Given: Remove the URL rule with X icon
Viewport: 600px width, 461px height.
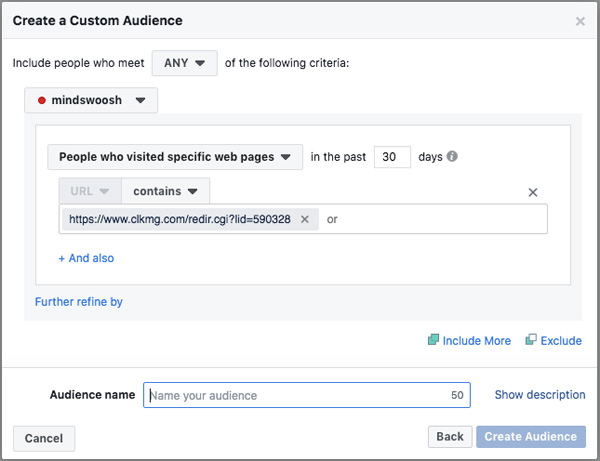Looking at the screenshot, I should (533, 192).
